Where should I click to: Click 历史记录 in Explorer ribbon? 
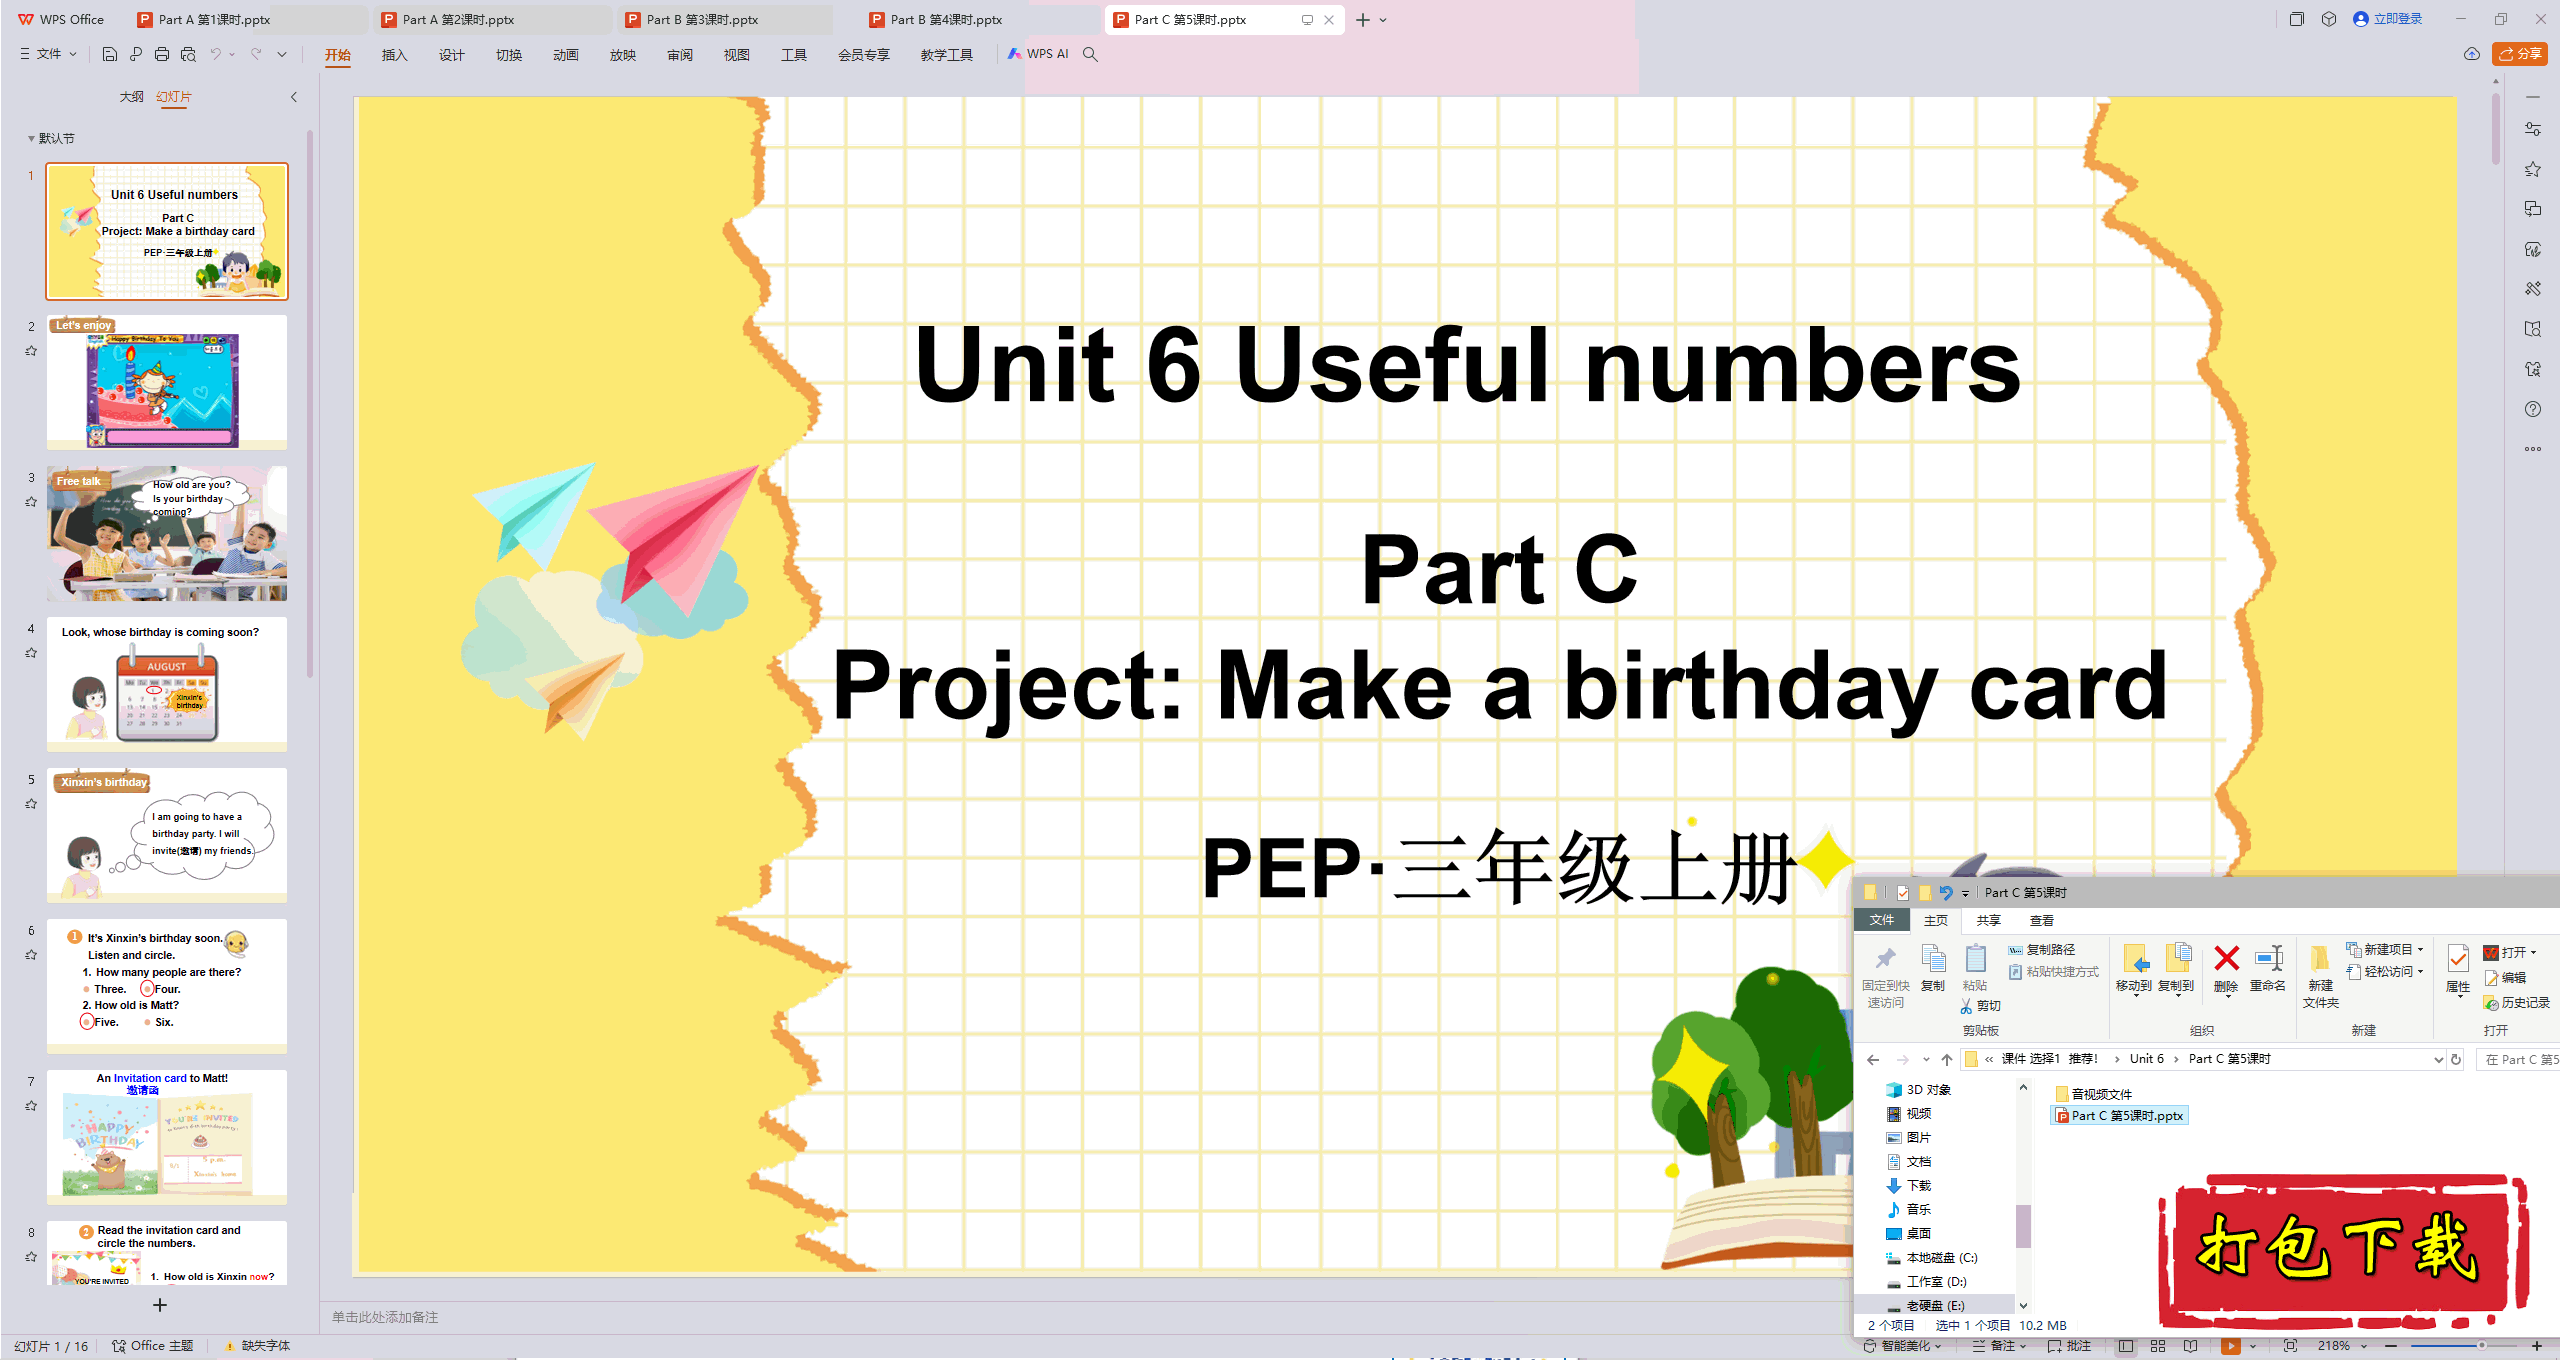tap(2516, 1002)
